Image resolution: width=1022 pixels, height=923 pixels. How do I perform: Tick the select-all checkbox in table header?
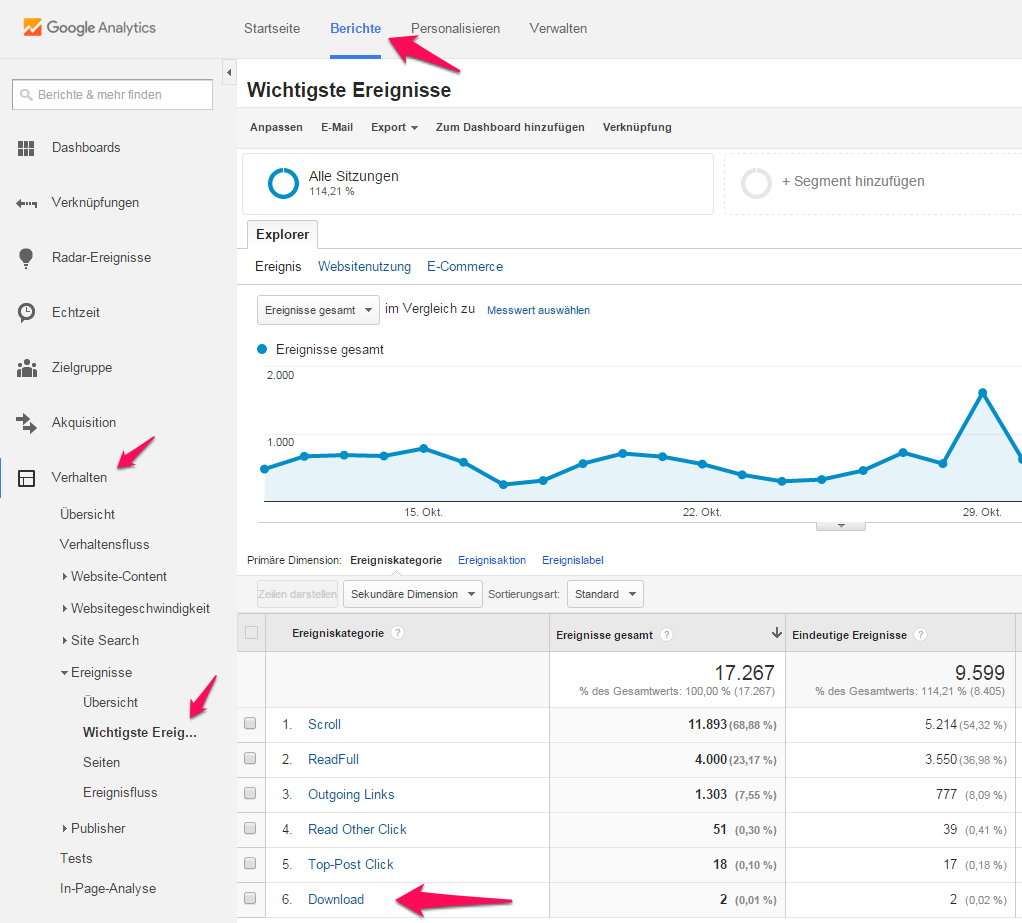(x=251, y=632)
